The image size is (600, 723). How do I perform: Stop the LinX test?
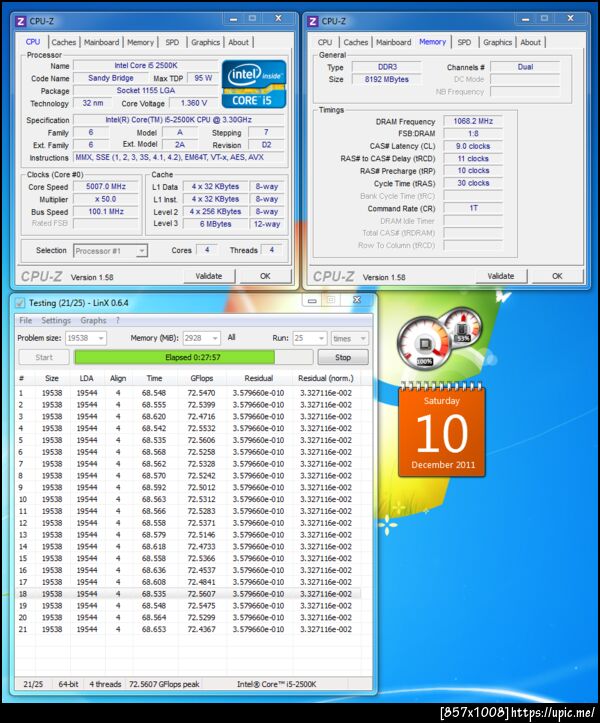(x=343, y=357)
